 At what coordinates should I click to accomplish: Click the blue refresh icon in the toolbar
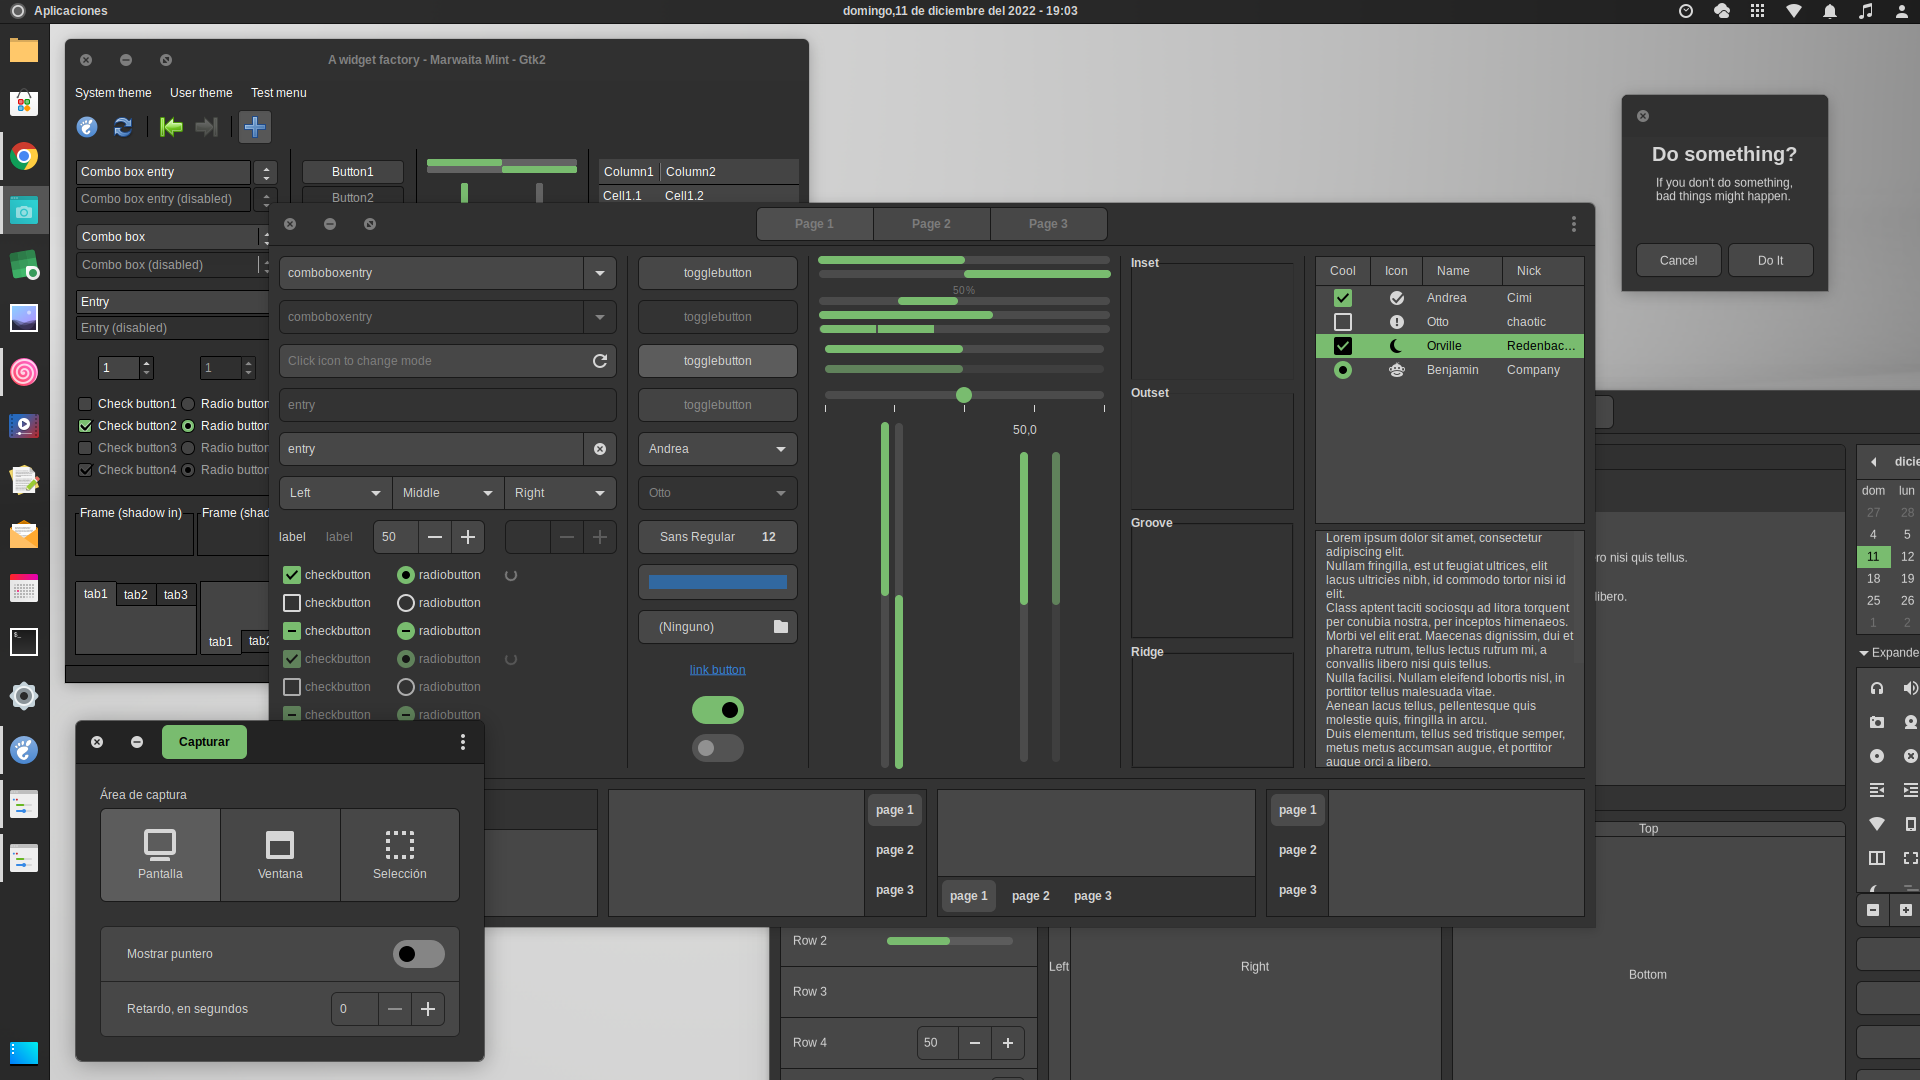[123, 127]
